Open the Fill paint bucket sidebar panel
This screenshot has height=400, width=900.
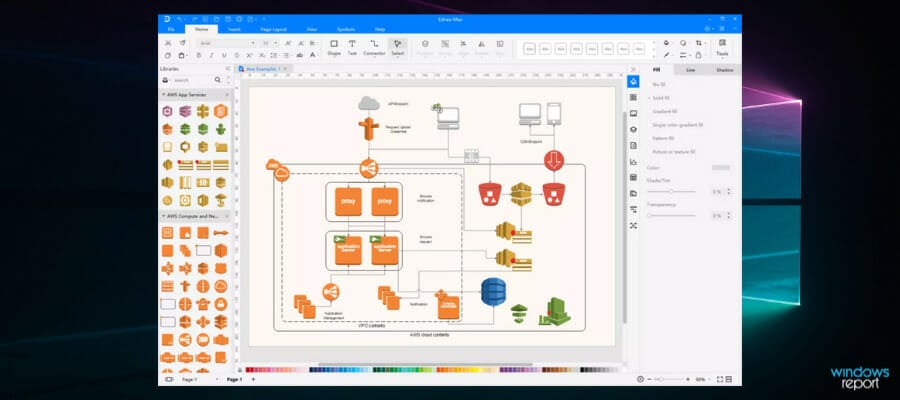(633, 82)
